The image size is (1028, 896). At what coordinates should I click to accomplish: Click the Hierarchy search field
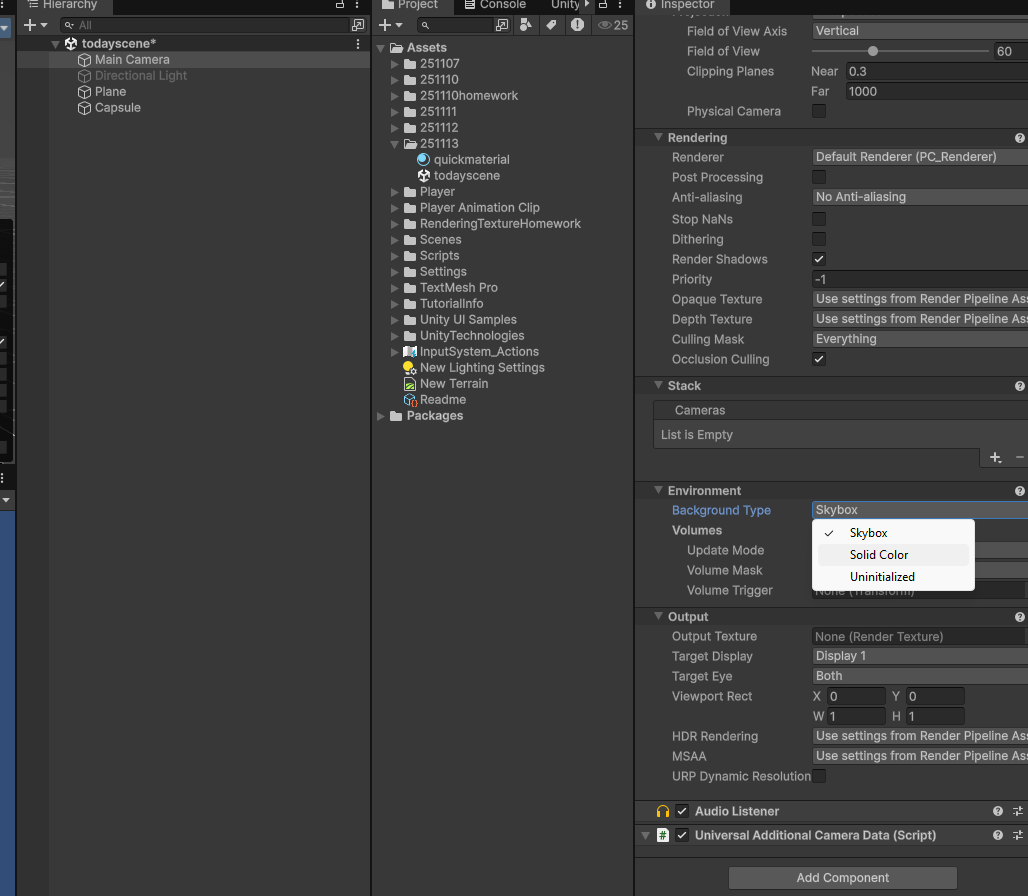[x=205, y=25]
